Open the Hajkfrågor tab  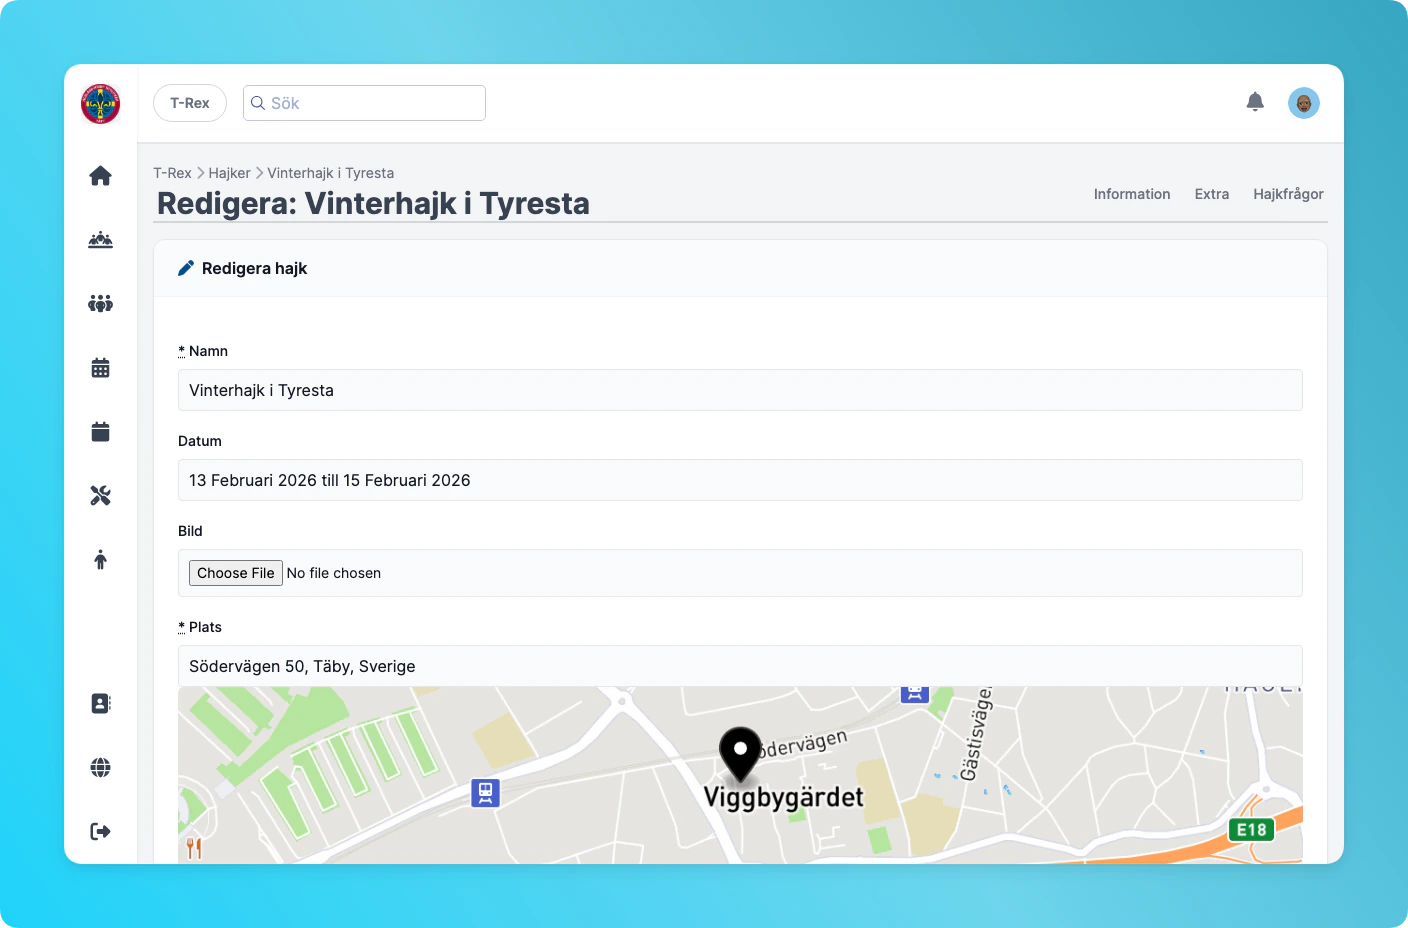click(x=1288, y=194)
